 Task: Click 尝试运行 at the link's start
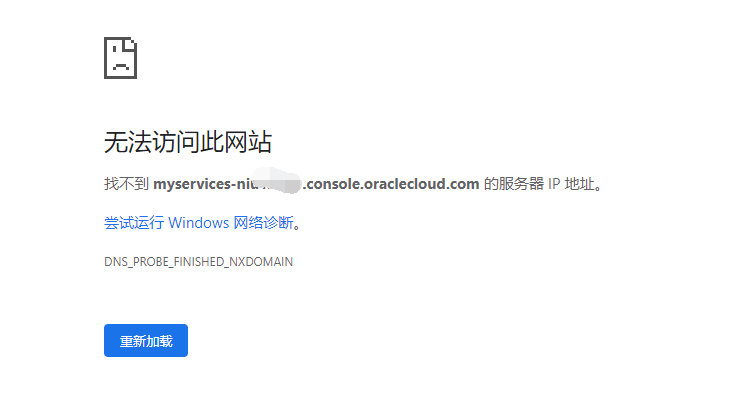point(134,222)
